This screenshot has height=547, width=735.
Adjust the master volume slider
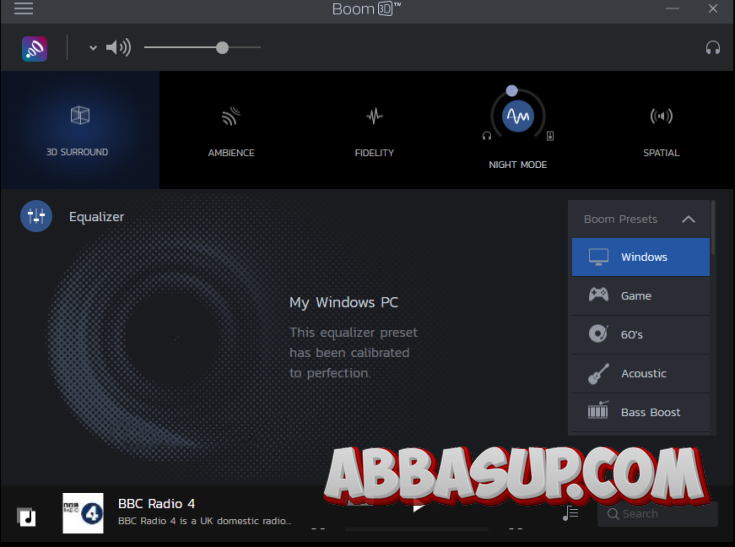(202, 47)
